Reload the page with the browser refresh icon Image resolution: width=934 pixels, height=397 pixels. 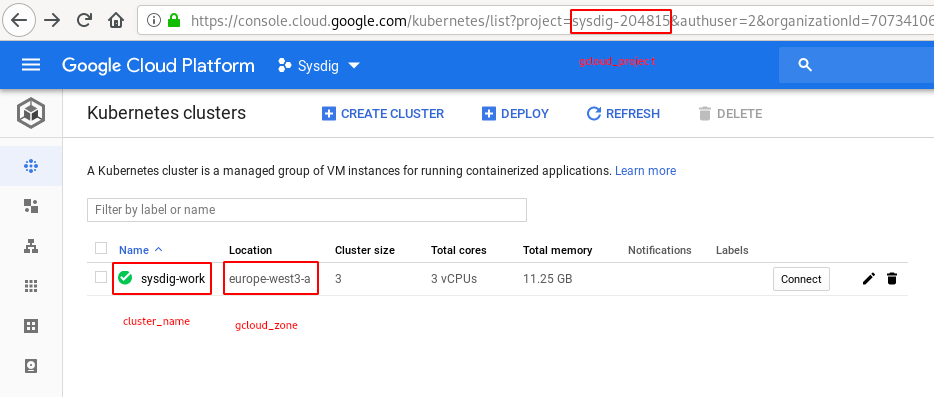85,20
